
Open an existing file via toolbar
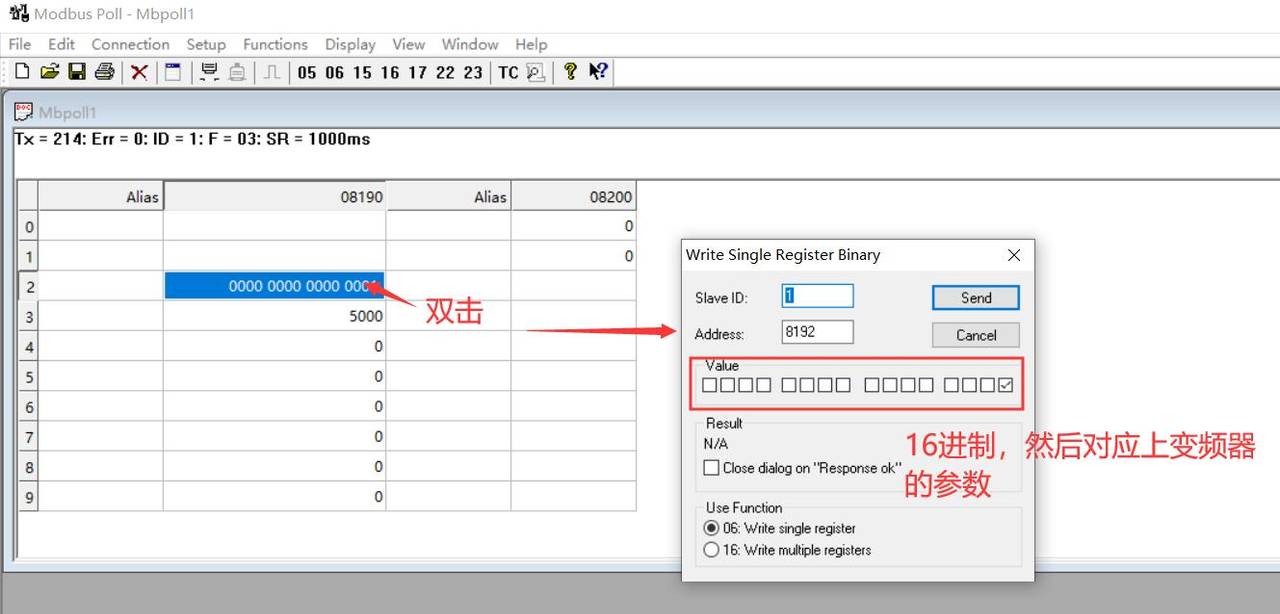click(x=48, y=71)
